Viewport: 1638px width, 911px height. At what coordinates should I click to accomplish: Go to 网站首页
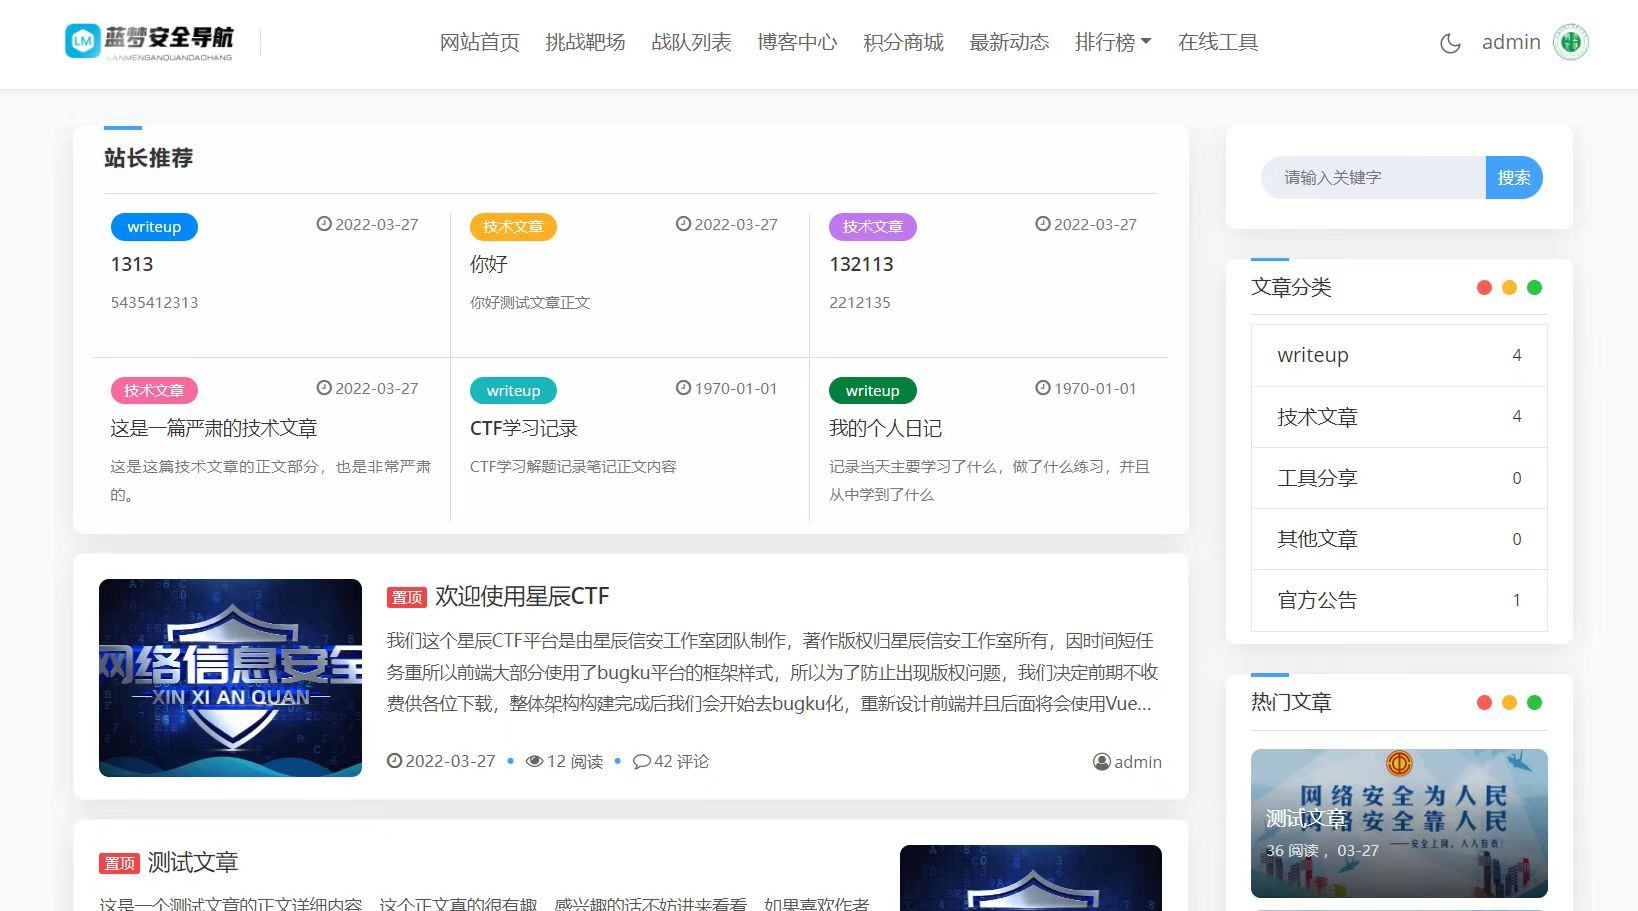coord(480,42)
